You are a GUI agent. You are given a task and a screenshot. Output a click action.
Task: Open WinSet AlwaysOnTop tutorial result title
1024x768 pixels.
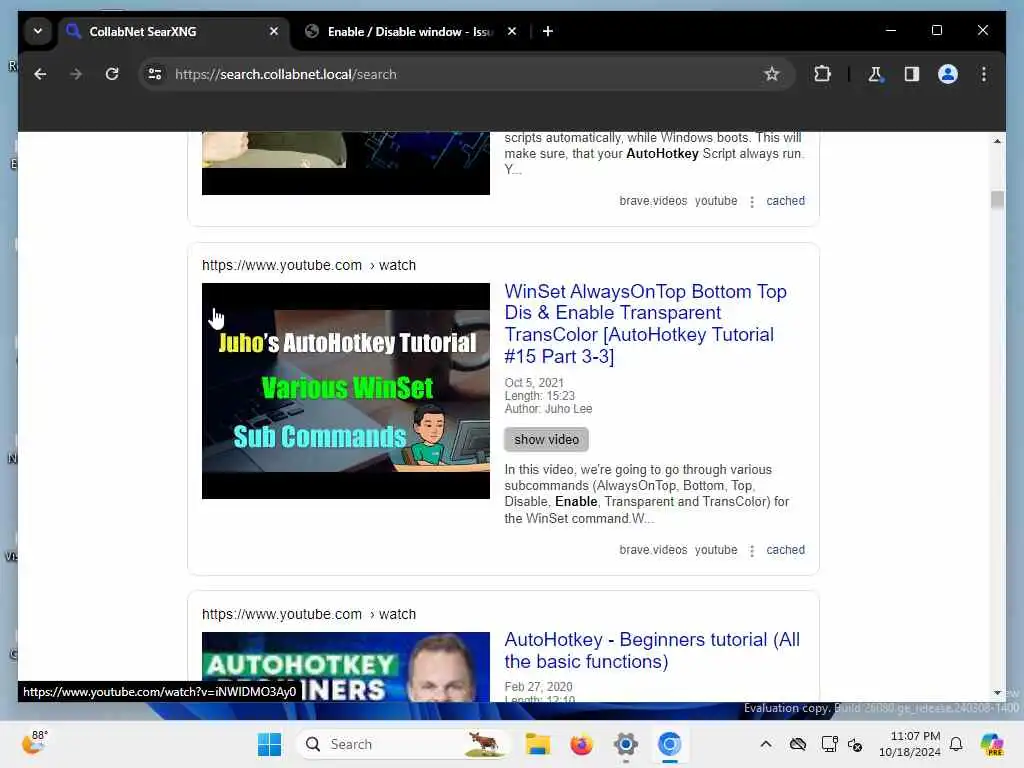pyautogui.click(x=645, y=324)
